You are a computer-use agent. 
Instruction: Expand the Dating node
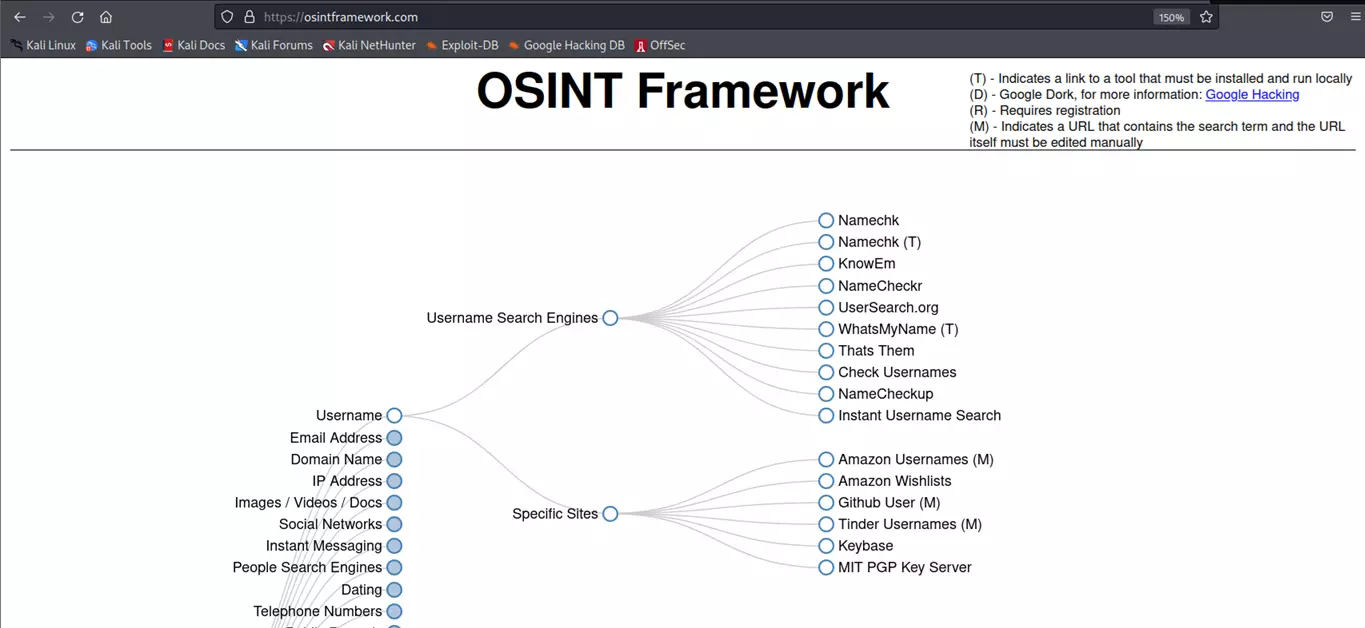pyautogui.click(x=394, y=590)
